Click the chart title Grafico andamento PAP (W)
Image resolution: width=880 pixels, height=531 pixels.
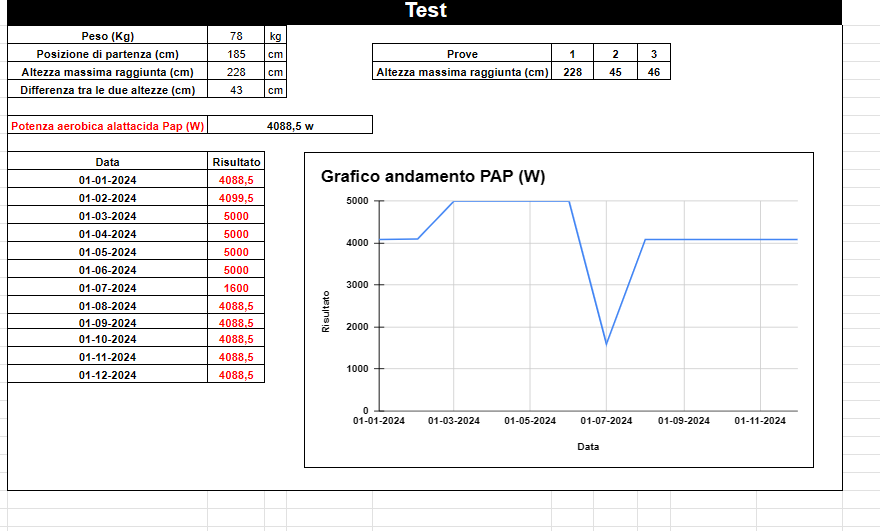[433, 176]
